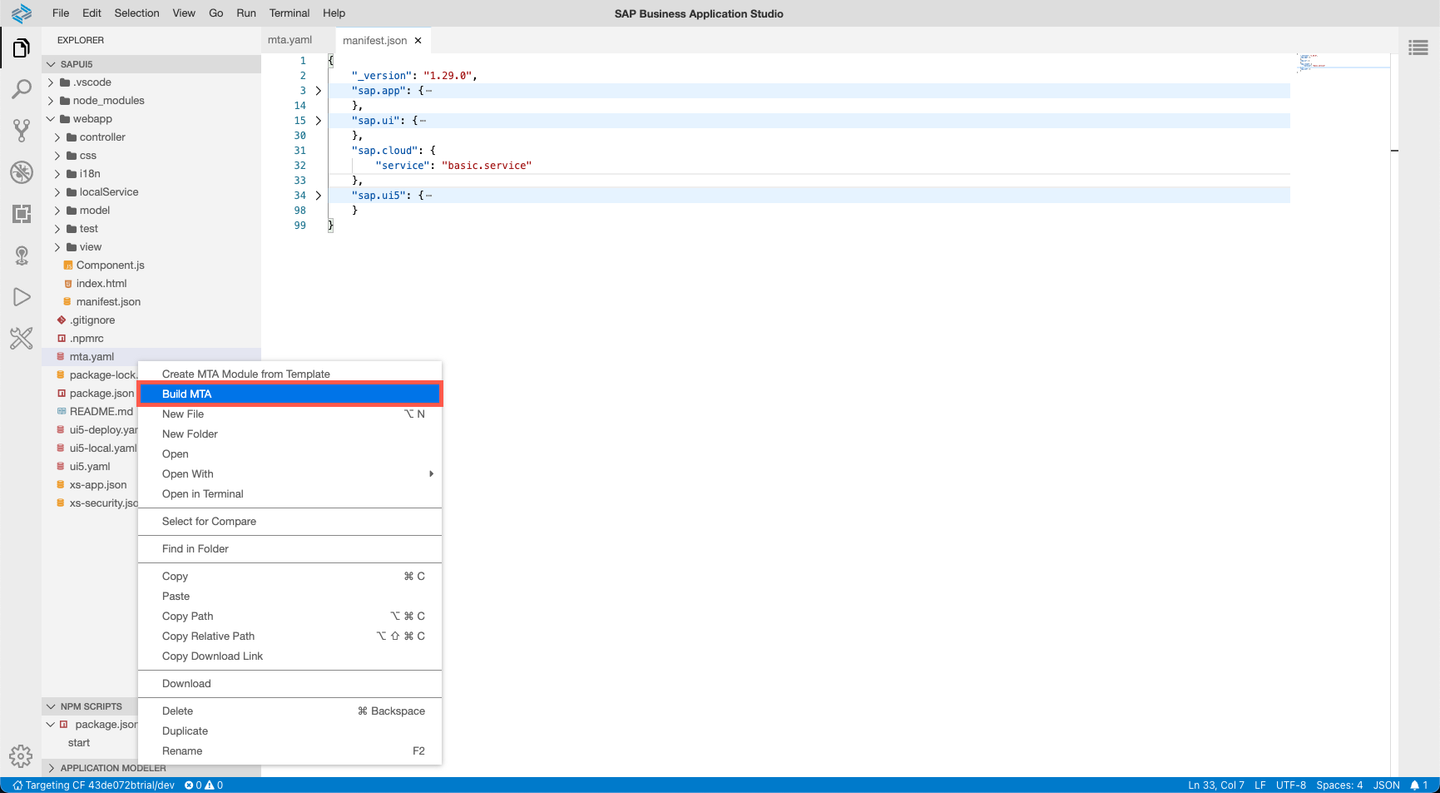Image resolution: width=1440 pixels, height=793 pixels.
Task: Click Find in Folder in context menu
Action: [x=290, y=549]
